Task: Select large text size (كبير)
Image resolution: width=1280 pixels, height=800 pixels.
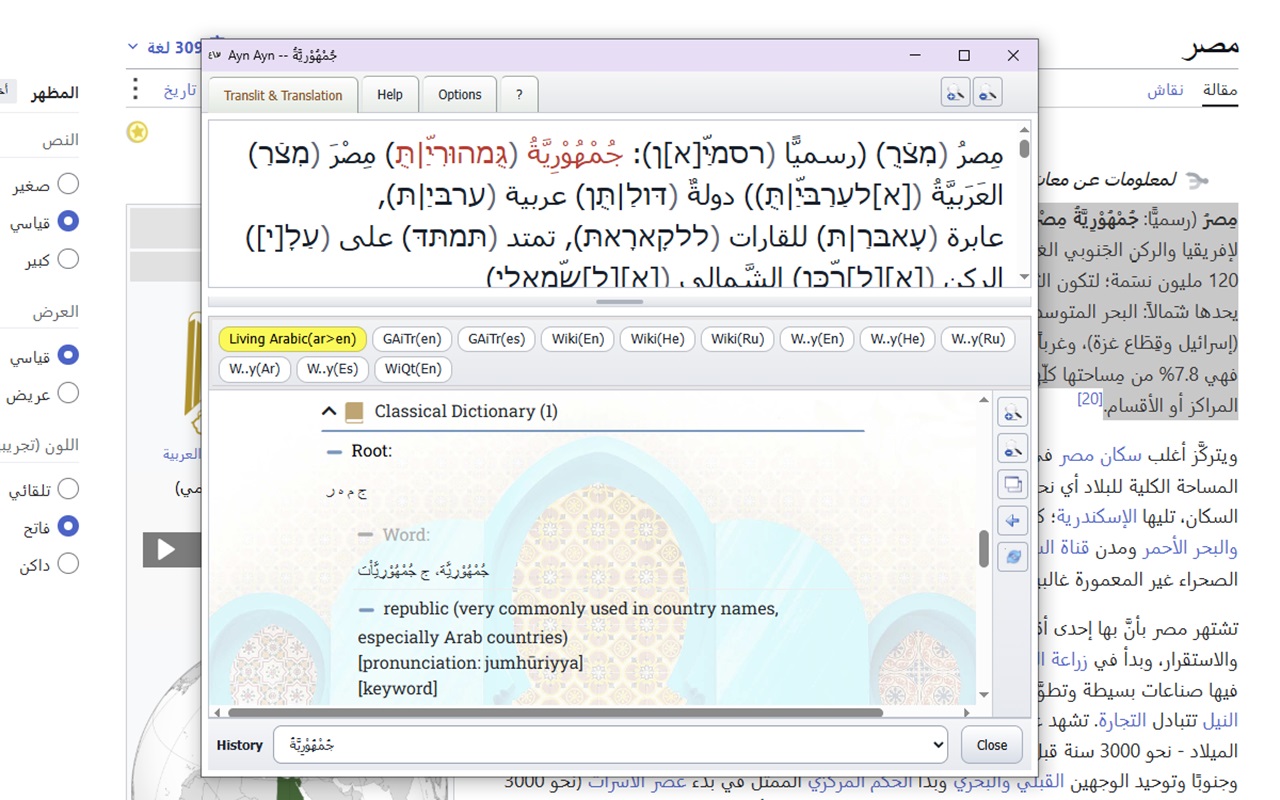Action: [x=68, y=260]
